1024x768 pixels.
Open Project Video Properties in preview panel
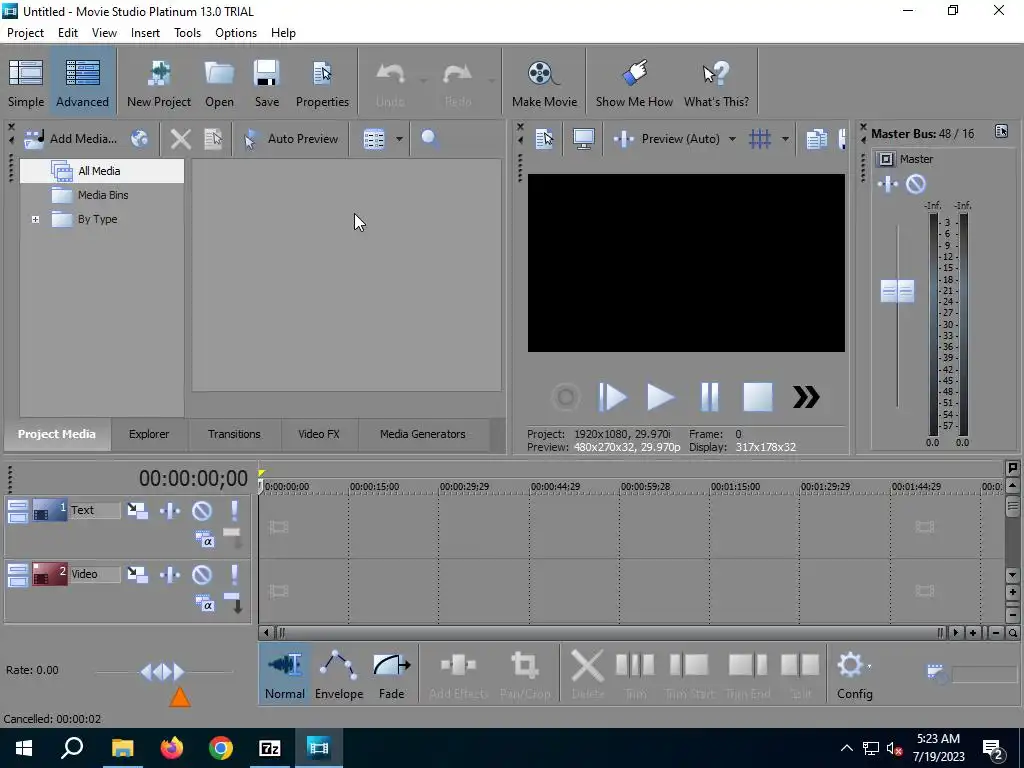tap(544, 138)
